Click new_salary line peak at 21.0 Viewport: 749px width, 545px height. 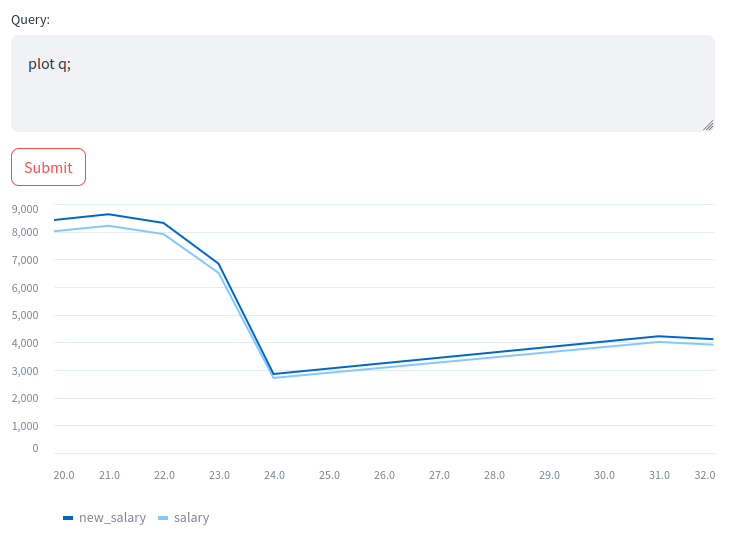click(109, 214)
